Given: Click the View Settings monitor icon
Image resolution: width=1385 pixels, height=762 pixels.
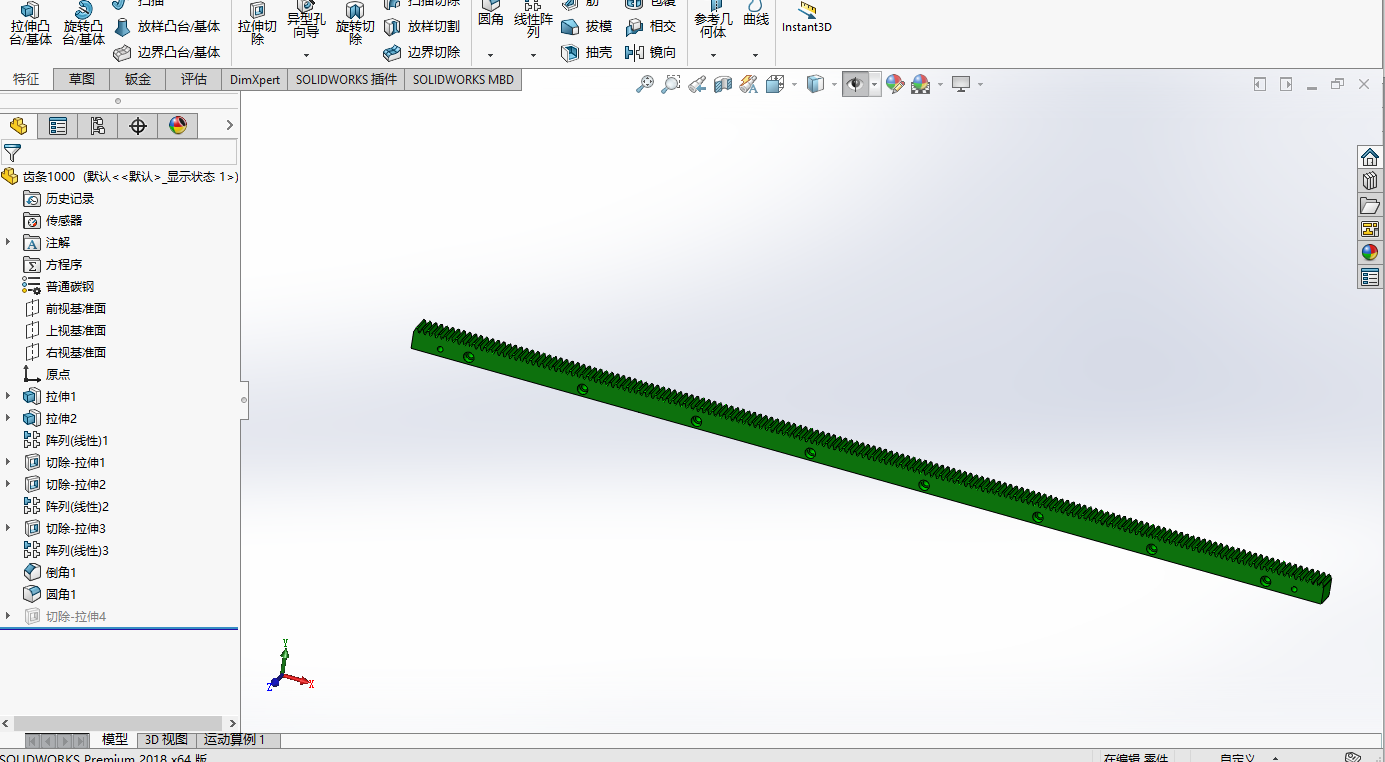Looking at the screenshot, I should point(961,85).
